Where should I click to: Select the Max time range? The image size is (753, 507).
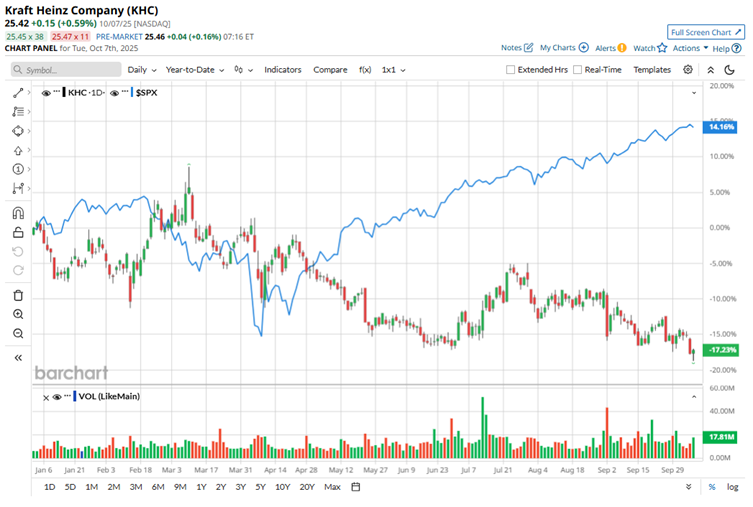point(332,487)
